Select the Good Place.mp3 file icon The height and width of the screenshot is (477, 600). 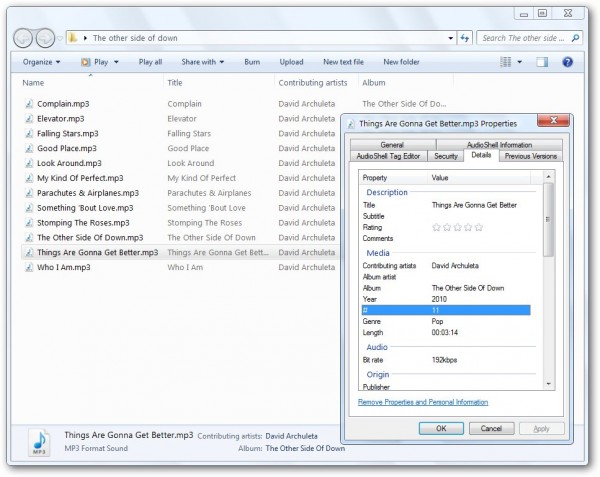point(29,148)
